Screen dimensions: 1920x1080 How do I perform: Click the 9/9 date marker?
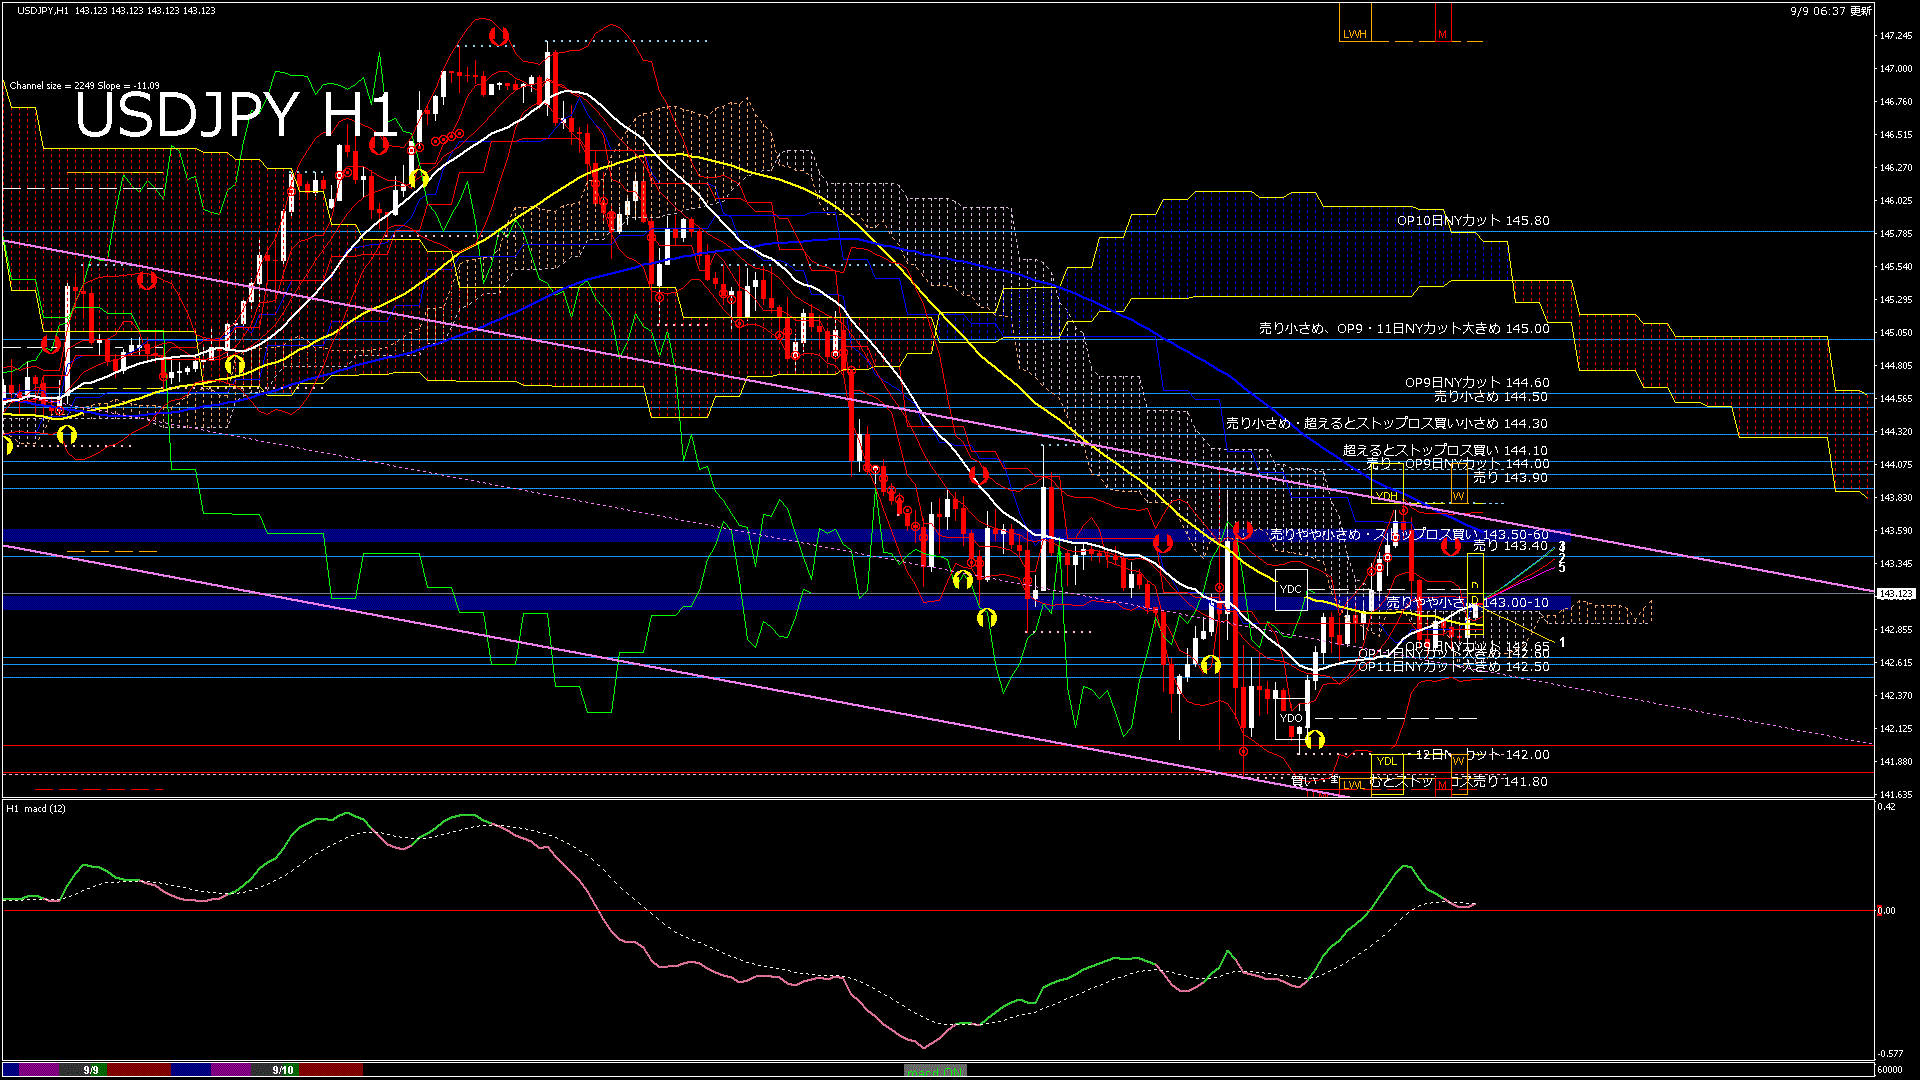(x=91, y=1070)
